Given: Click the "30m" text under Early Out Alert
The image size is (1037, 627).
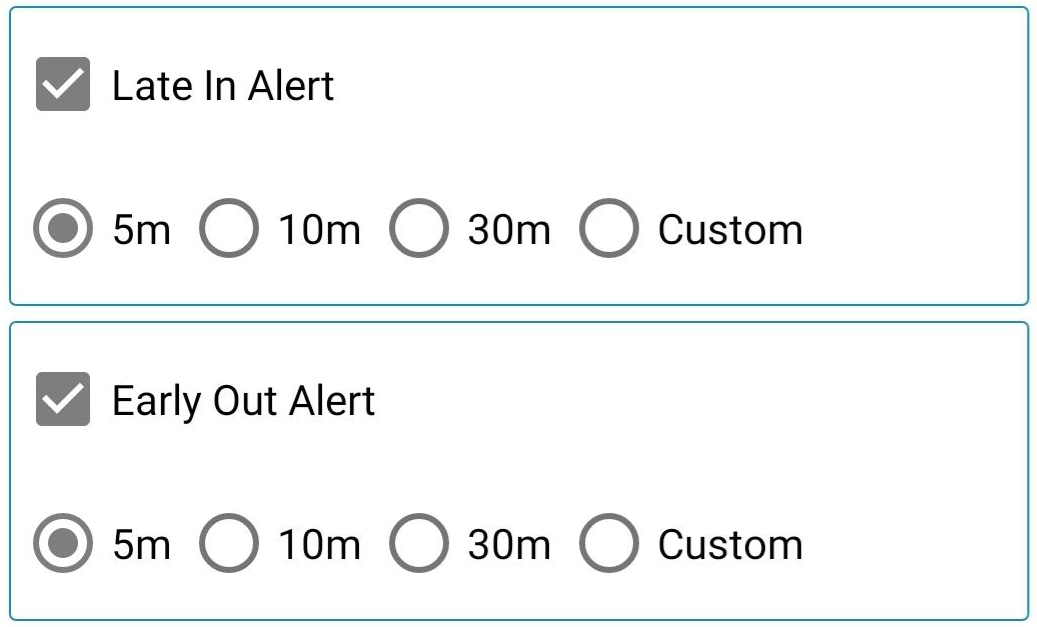Looking at the screenshot, I should pyautogui.click(x=508, y=546).
